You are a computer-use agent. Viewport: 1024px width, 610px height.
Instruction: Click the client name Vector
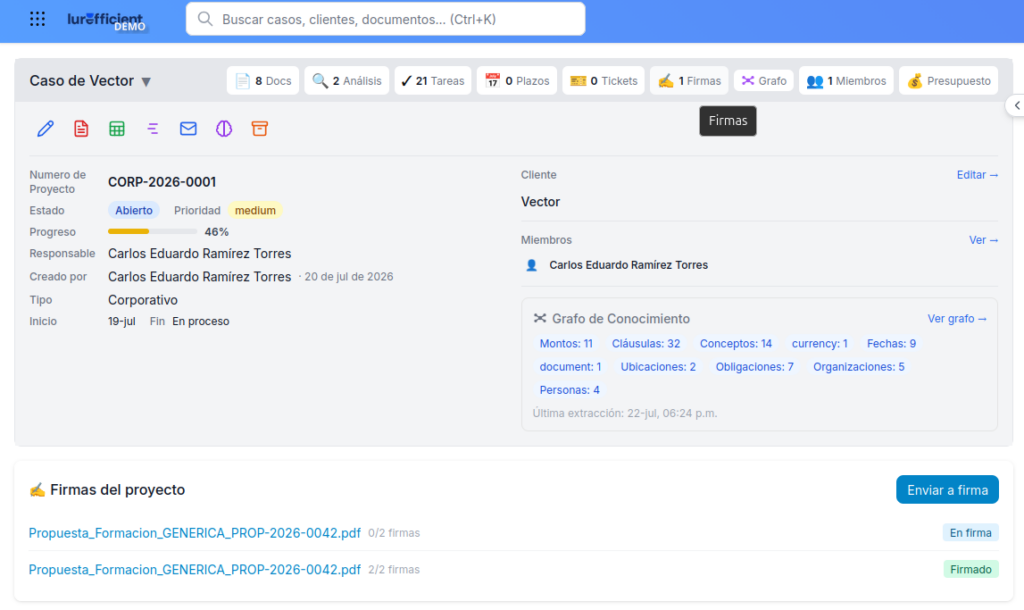click(540, 202)
